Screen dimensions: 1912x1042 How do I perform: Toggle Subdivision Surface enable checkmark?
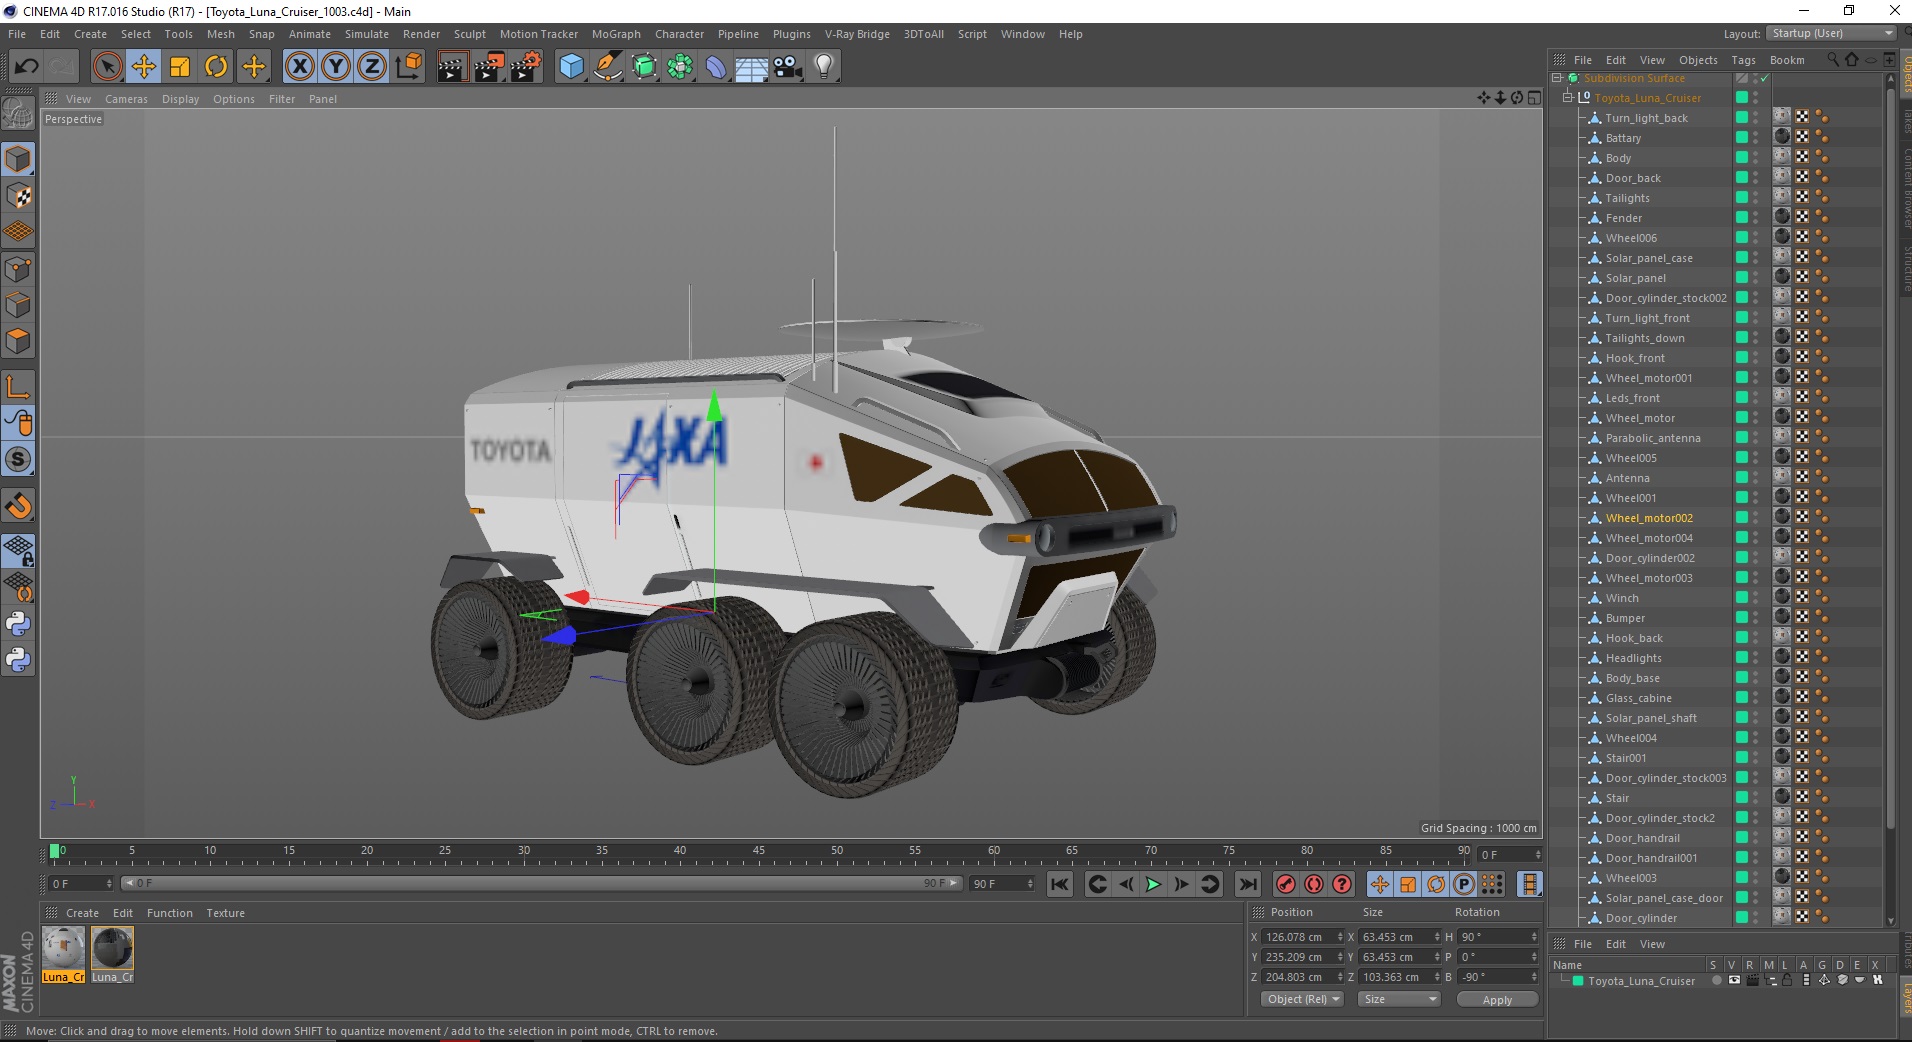coord(1765,78)
